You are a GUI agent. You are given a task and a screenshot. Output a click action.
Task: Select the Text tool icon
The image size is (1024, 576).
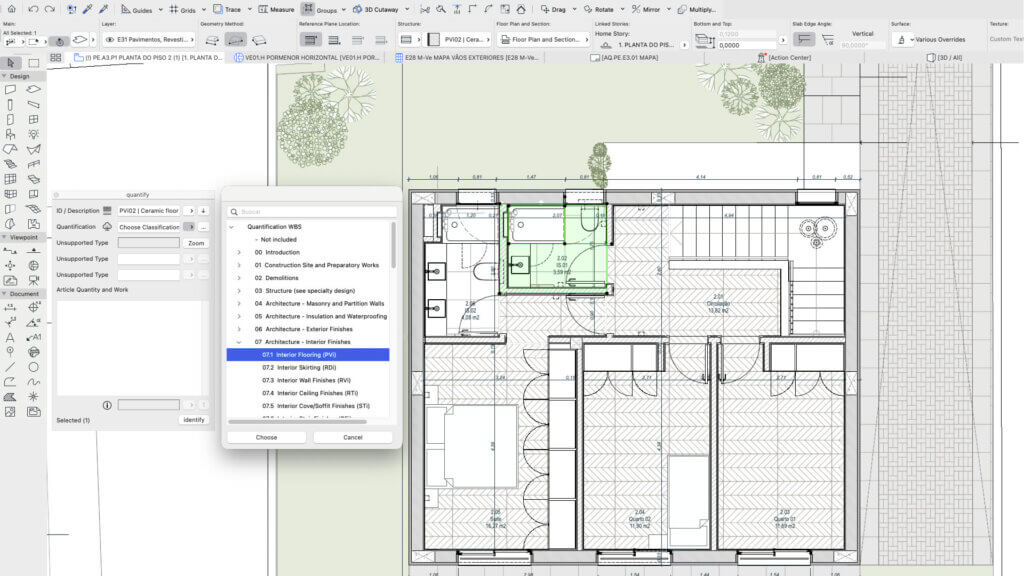pos(10,338)
